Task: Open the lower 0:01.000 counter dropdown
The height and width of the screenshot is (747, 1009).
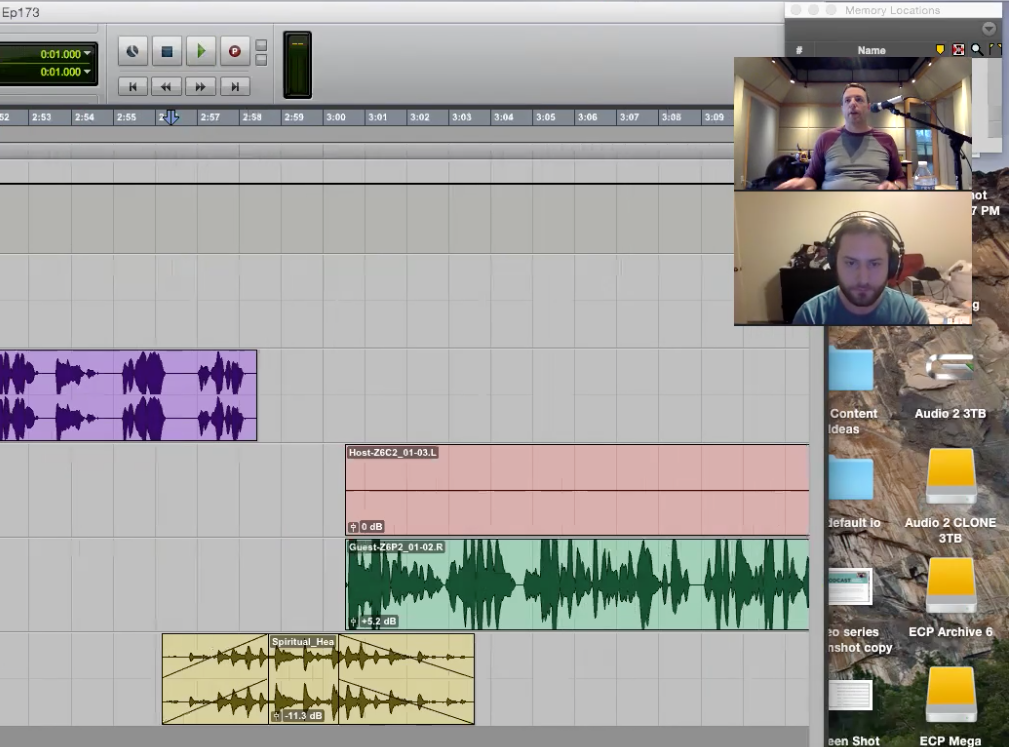Action: [x=87, y=71]
